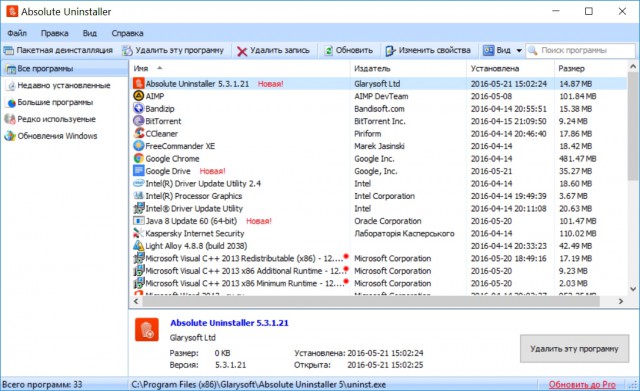
Task: Click the large orange trash icon in details
Action: [147, 329]
